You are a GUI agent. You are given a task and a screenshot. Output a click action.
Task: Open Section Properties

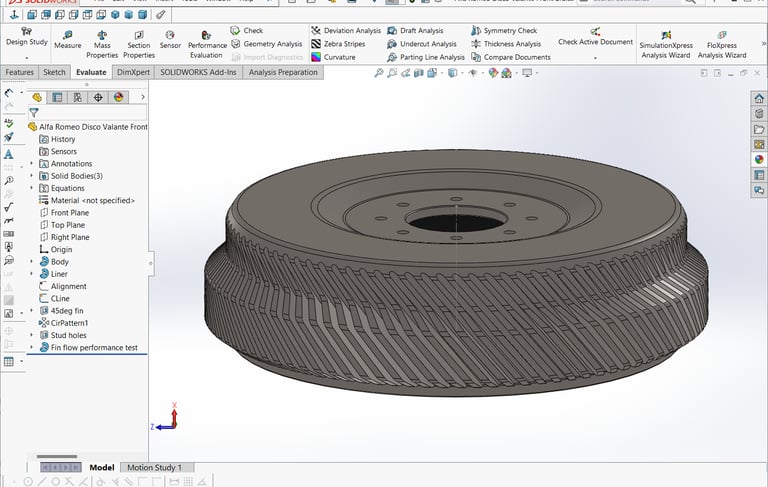(x=139, y=44)
